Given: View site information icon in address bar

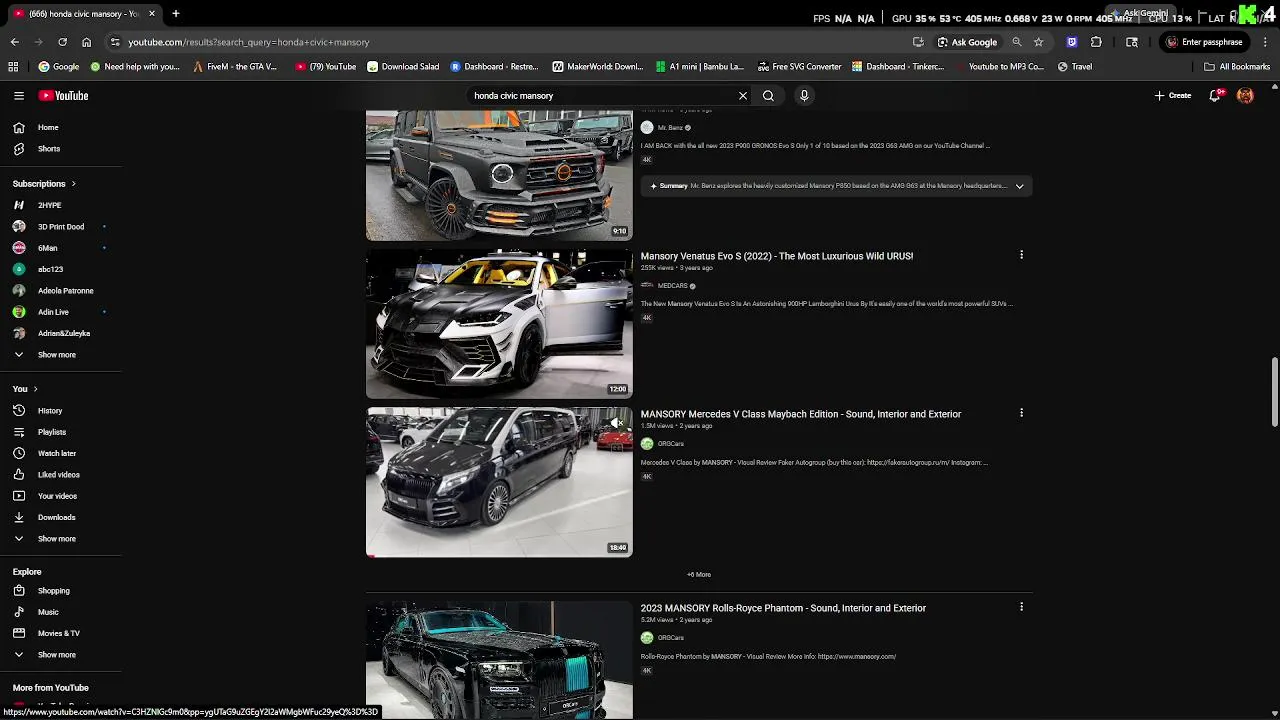Looking at the screenshot, I should (x=115, y=42).
